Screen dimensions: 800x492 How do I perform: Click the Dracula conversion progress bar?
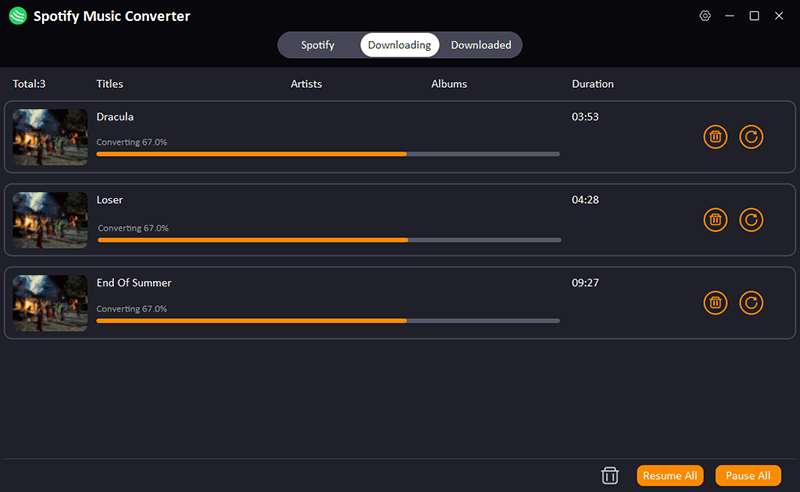[328, 154]
